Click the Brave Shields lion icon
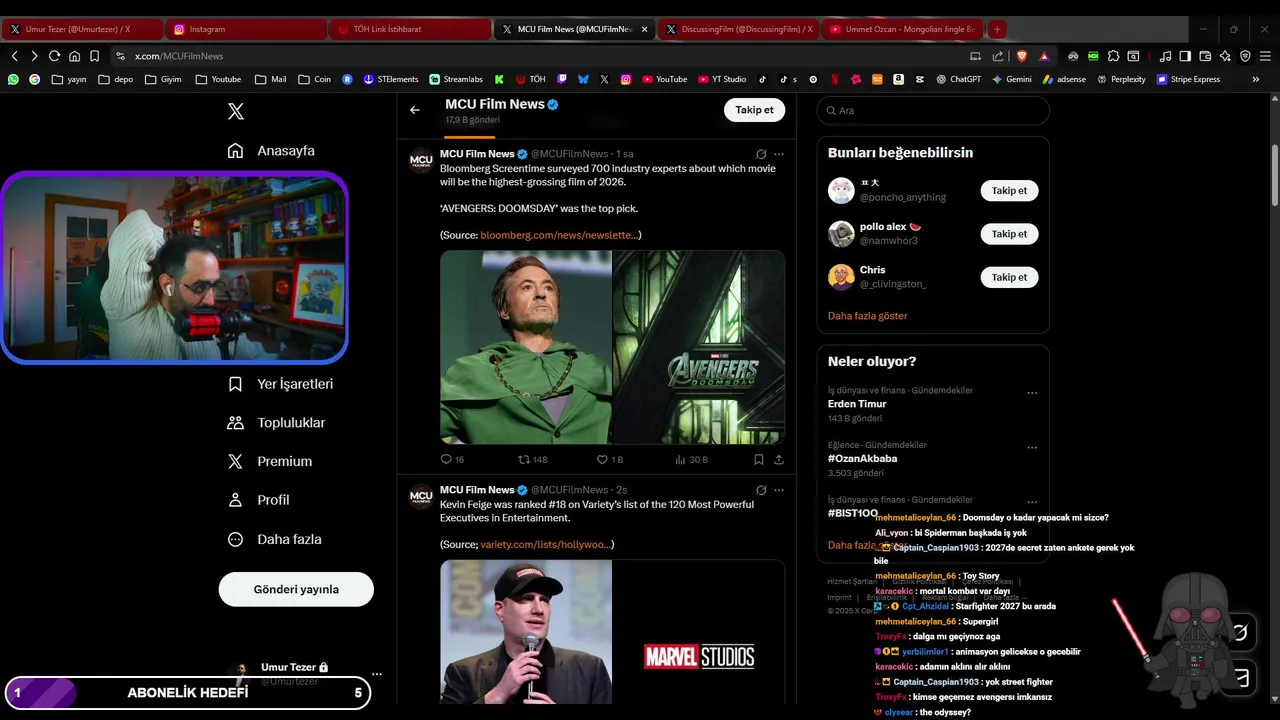This screenshot has width=1280, height=720. coord(1021,56)
